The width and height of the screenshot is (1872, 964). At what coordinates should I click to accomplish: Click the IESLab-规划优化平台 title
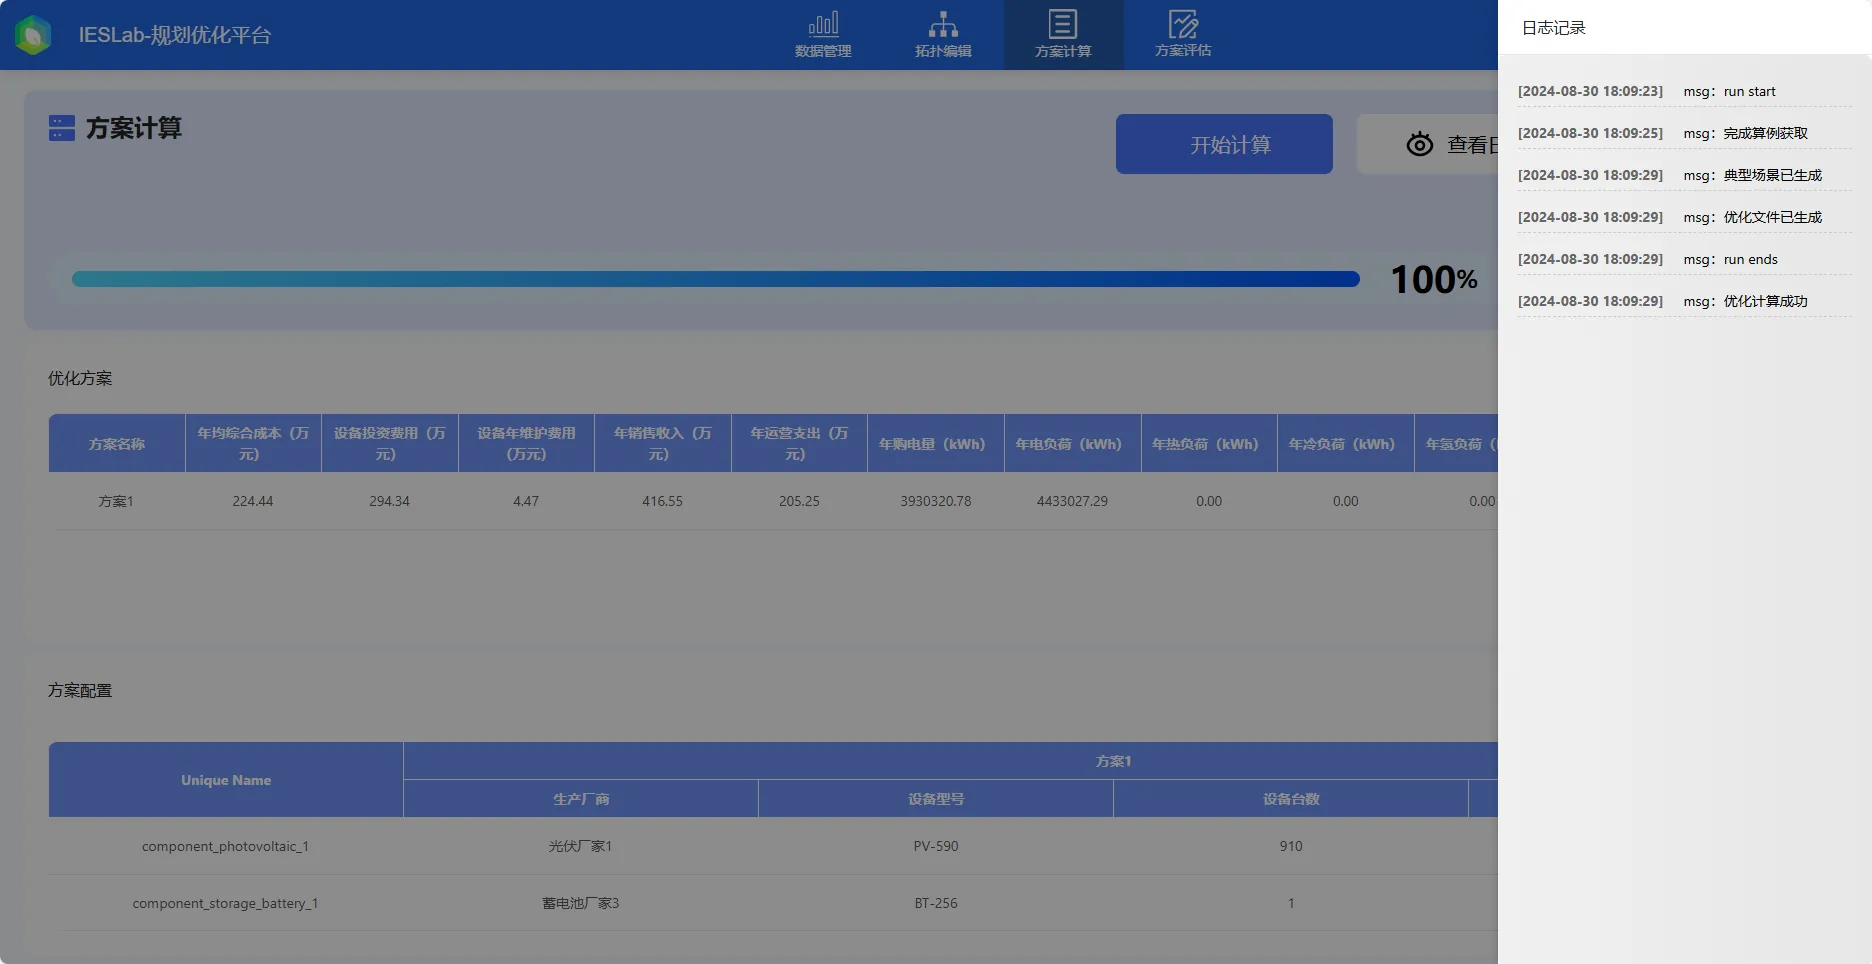[x=175, y=35]
